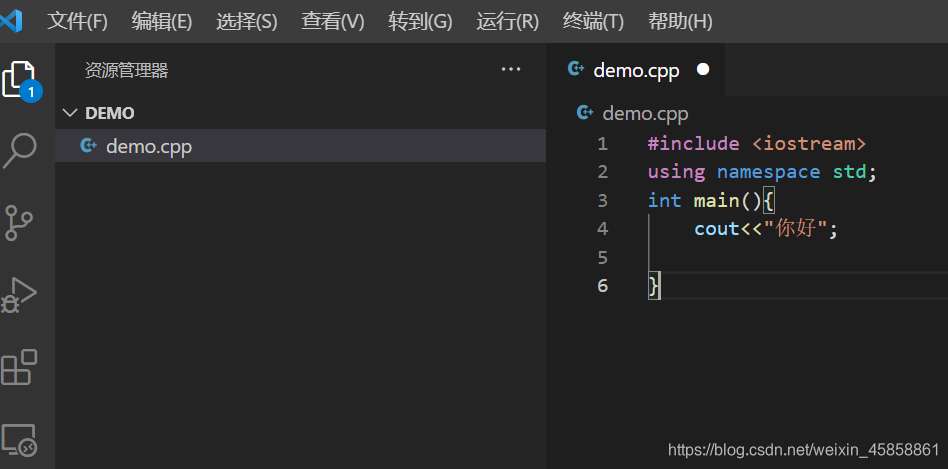Click the C++ icon on demo.cpp tab
Image resolution: width=948 pixels, height=469 pixels.
pyautogui.click(x=576, y=70)
